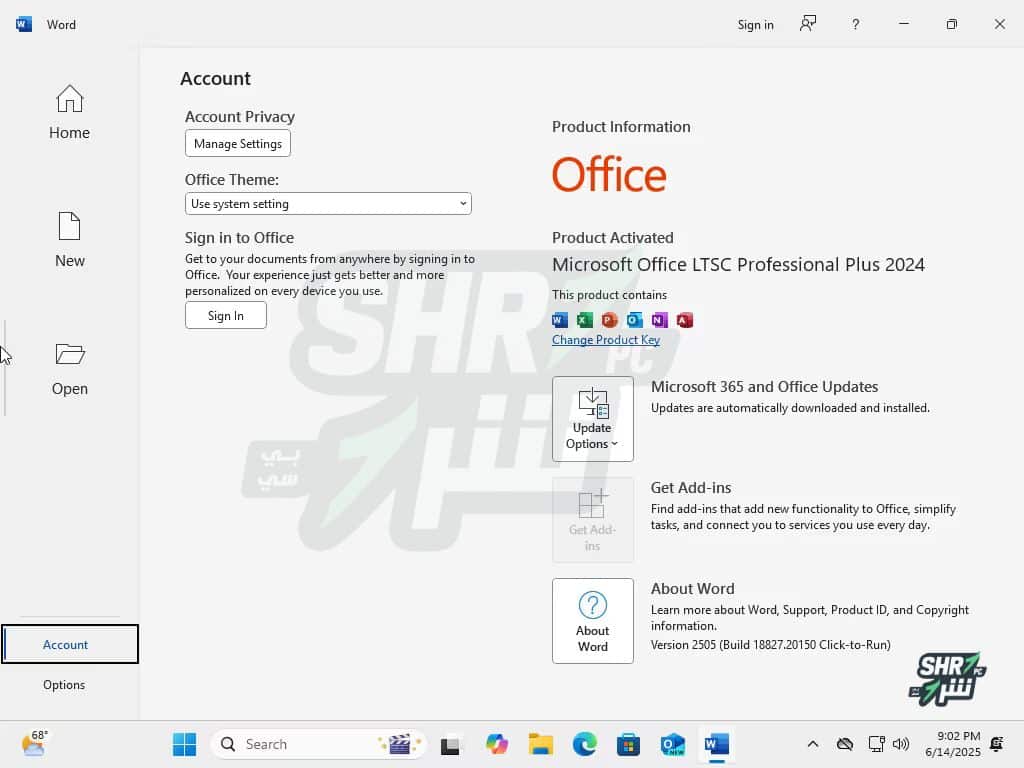This screenshot has width=1024, height=768.
Task: Click the Word icon under This product contains
Action: (560, 320)
